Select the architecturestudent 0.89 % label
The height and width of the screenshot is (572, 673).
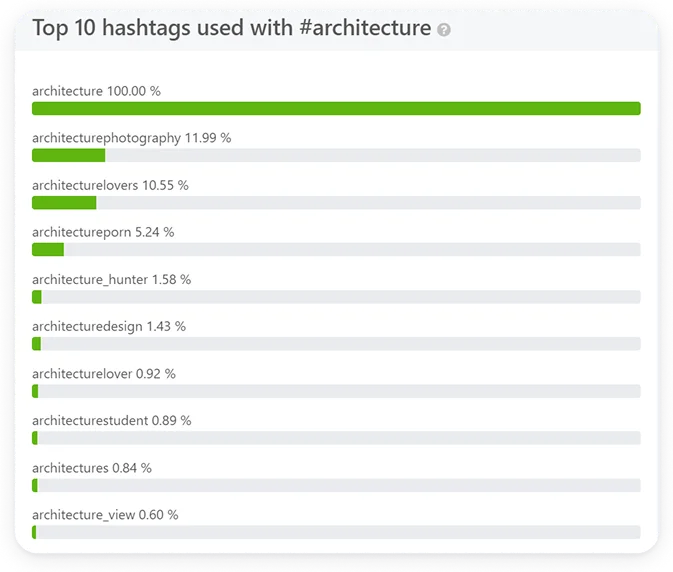pyautogui.click(x=111, y=420)
